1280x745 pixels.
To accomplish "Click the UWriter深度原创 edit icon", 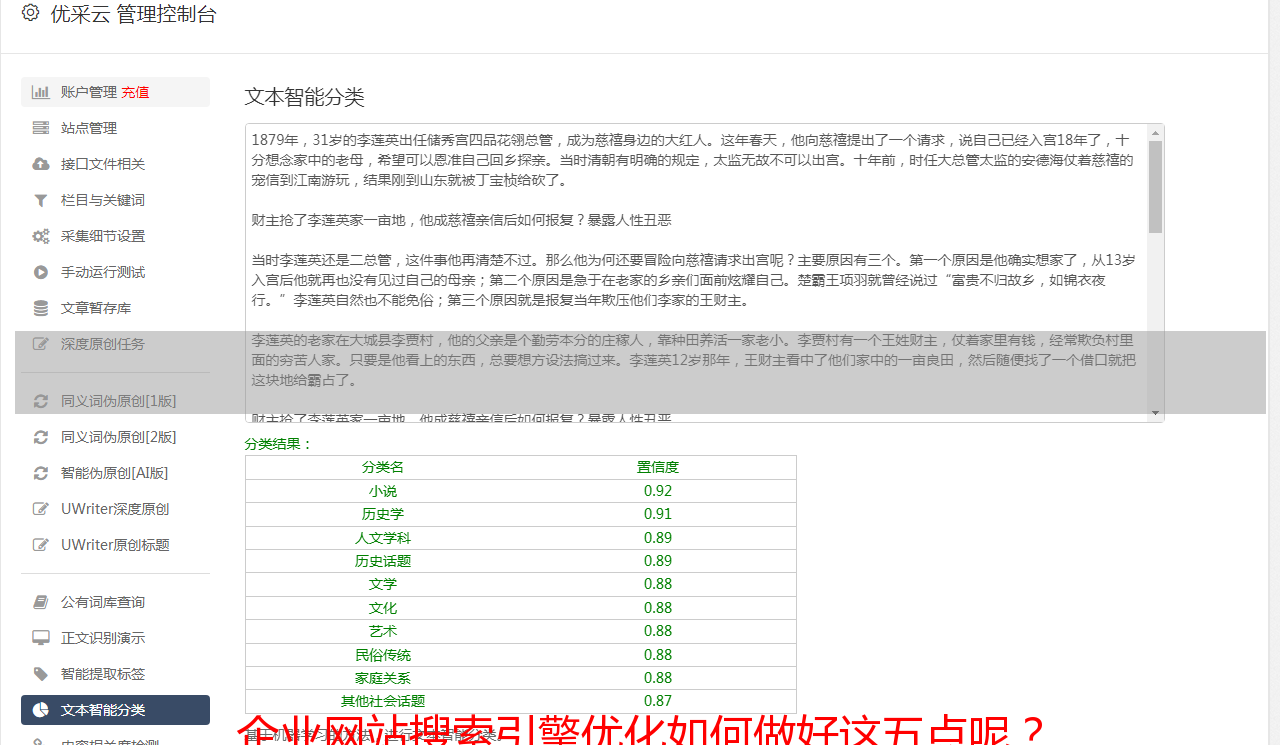I will tap(41, 509).
